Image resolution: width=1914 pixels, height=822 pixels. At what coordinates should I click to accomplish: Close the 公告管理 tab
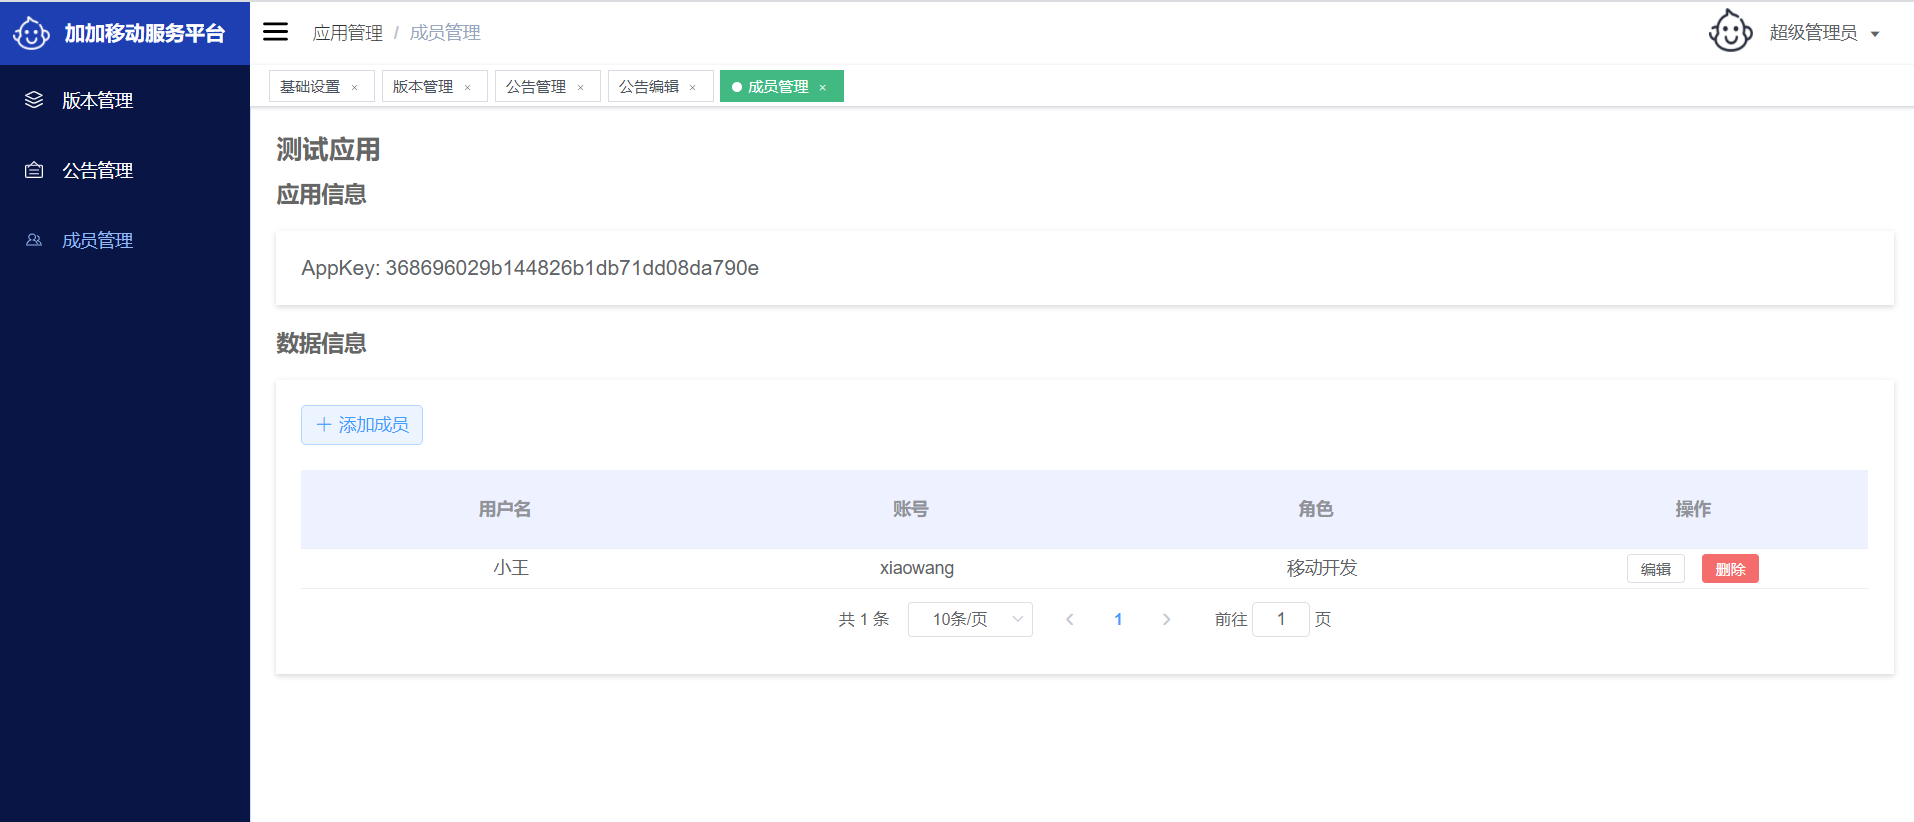point(580,88)
